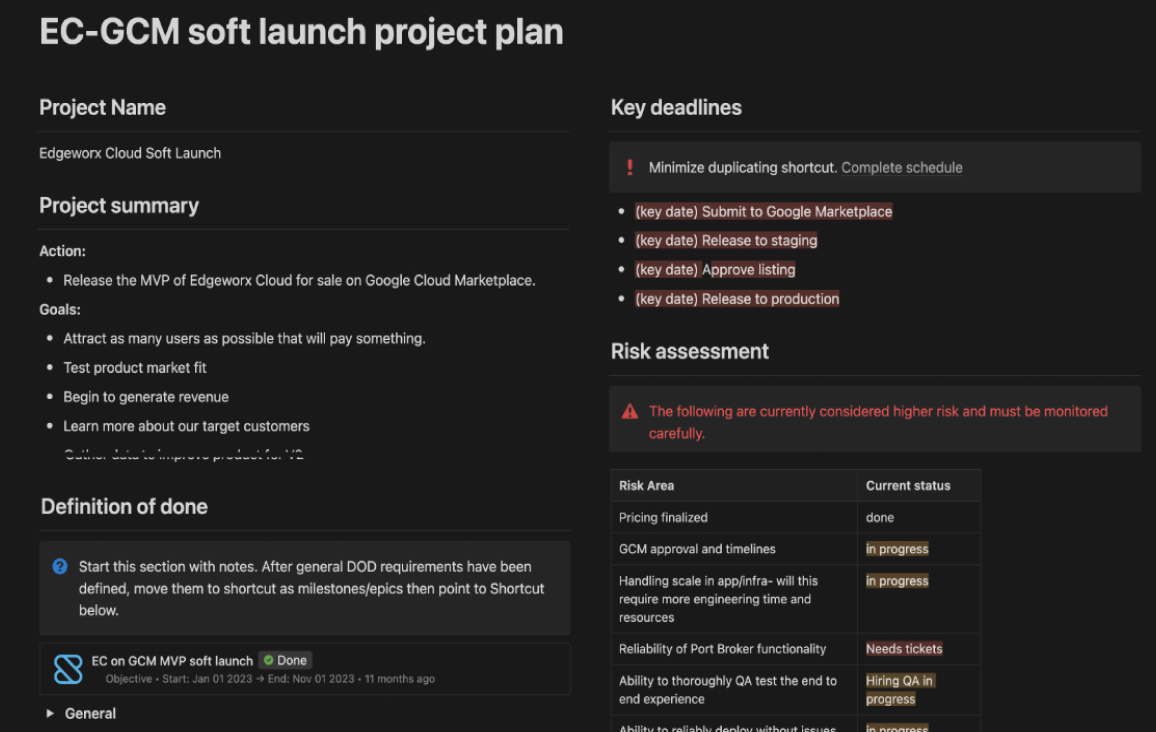Image resolution: width=1156 pixels, height=732 pixels.
Task: Click the blue question mark icon in Definition of done
Action: 60,566
